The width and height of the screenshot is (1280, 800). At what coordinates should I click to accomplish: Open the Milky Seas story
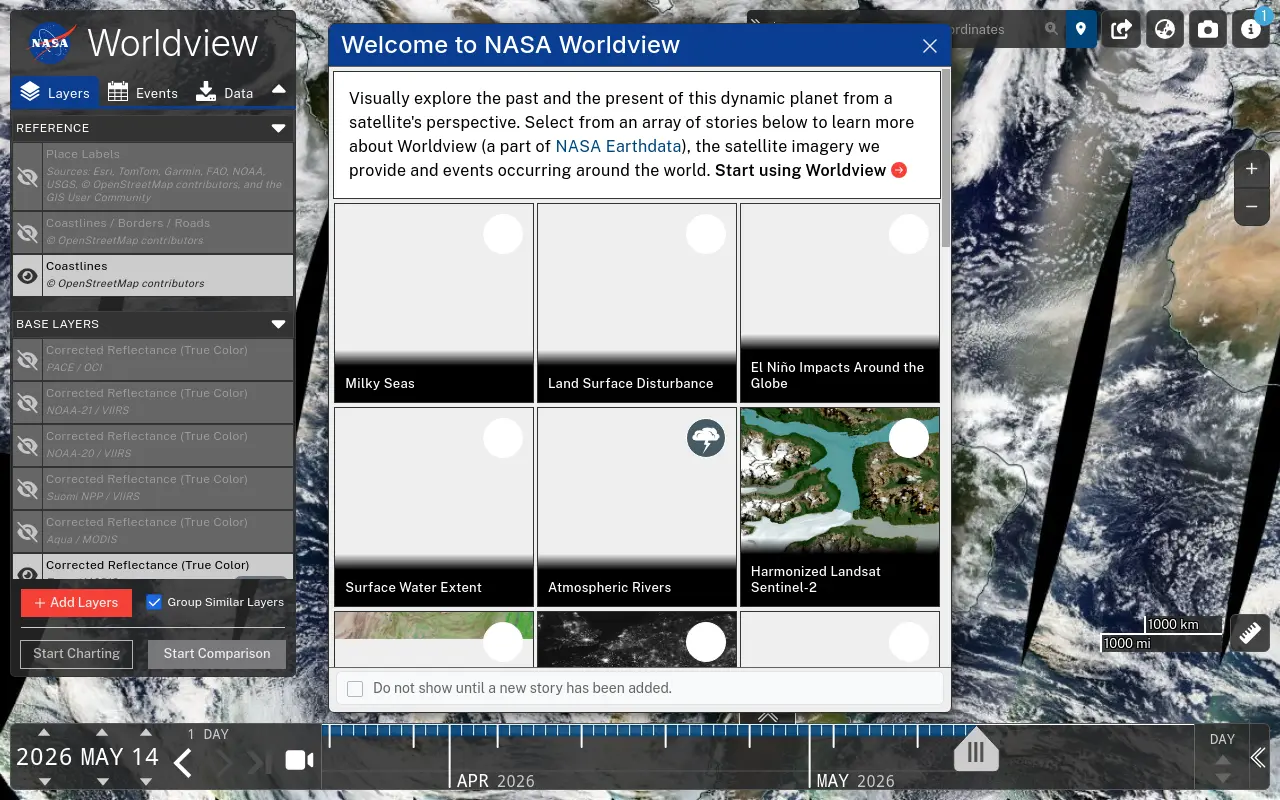click(434, 303)
